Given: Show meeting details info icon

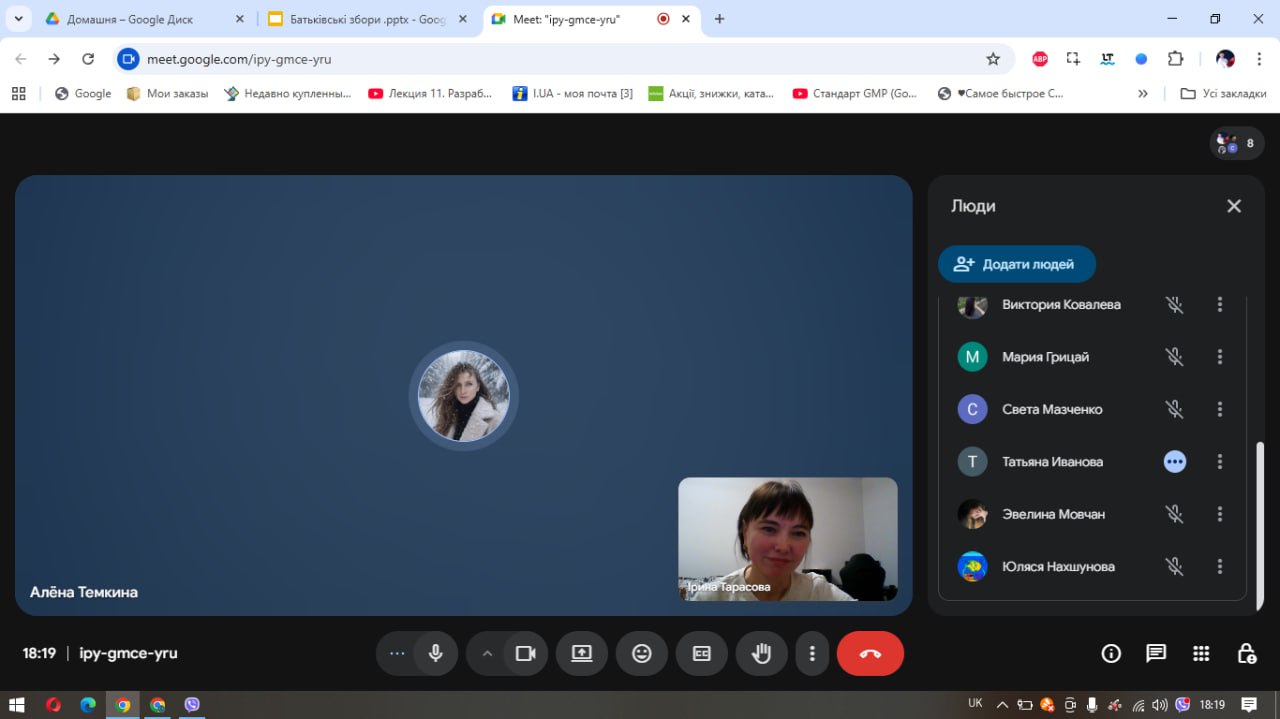Looking at the screenshot, I should pos(1110,653).
